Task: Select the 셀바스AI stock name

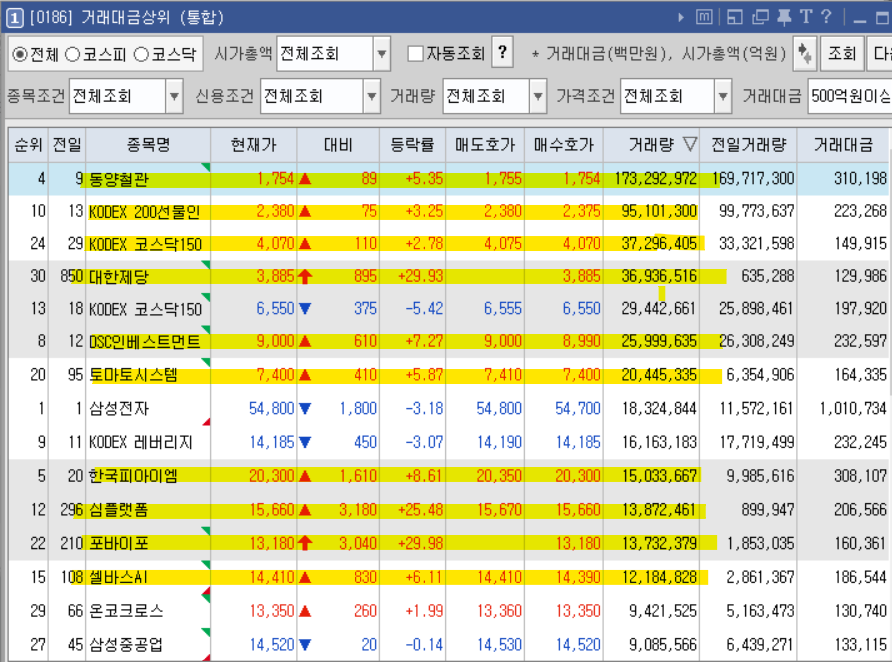Action: pyautogui.click(x=118, y=577)
